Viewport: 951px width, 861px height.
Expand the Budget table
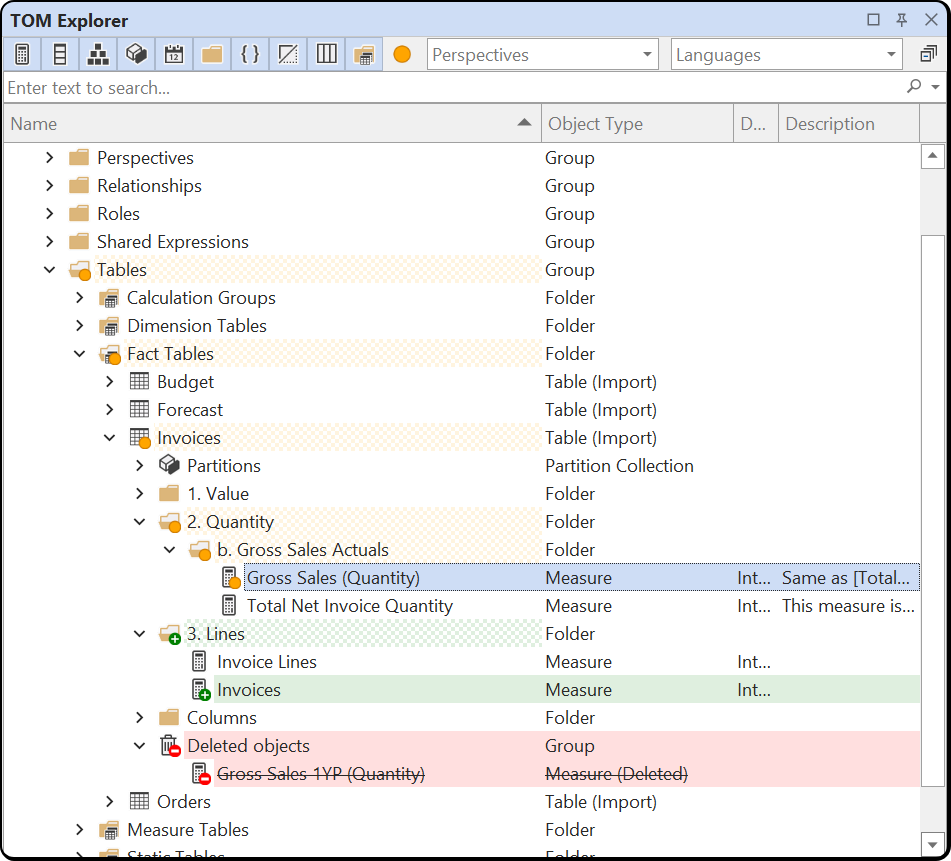pos(109,381)
